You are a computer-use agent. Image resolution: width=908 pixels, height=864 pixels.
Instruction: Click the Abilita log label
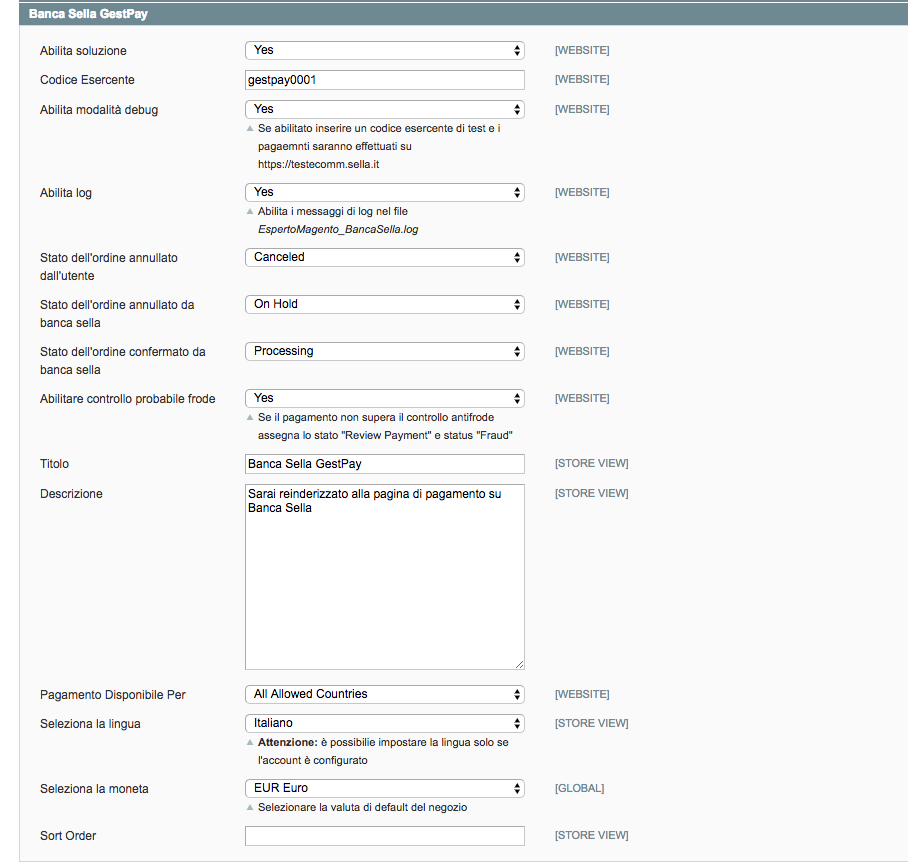[x=65, y=193]
